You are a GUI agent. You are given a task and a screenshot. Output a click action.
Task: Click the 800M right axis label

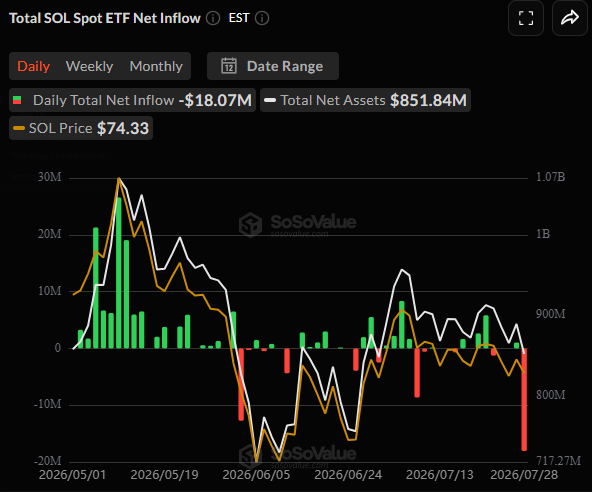tap(550, 395)
